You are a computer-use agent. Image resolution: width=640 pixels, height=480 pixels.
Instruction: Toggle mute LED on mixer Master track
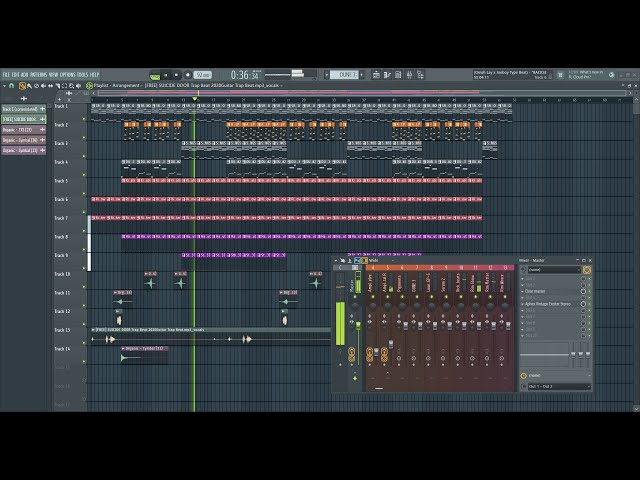click(x=355, y=298)
